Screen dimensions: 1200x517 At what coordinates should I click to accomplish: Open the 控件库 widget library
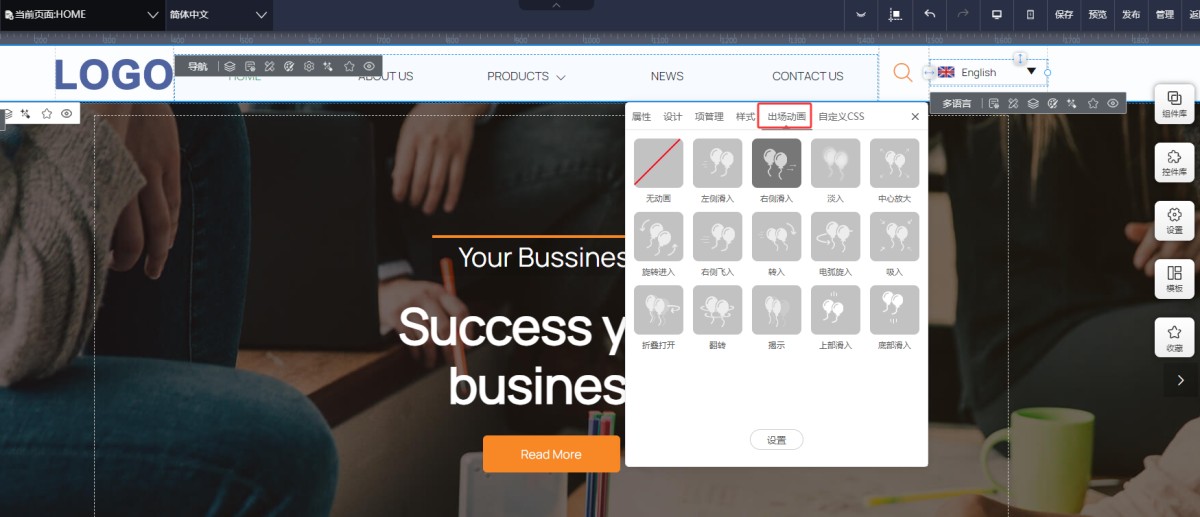pyautogui.click(x=1174, y=162)
